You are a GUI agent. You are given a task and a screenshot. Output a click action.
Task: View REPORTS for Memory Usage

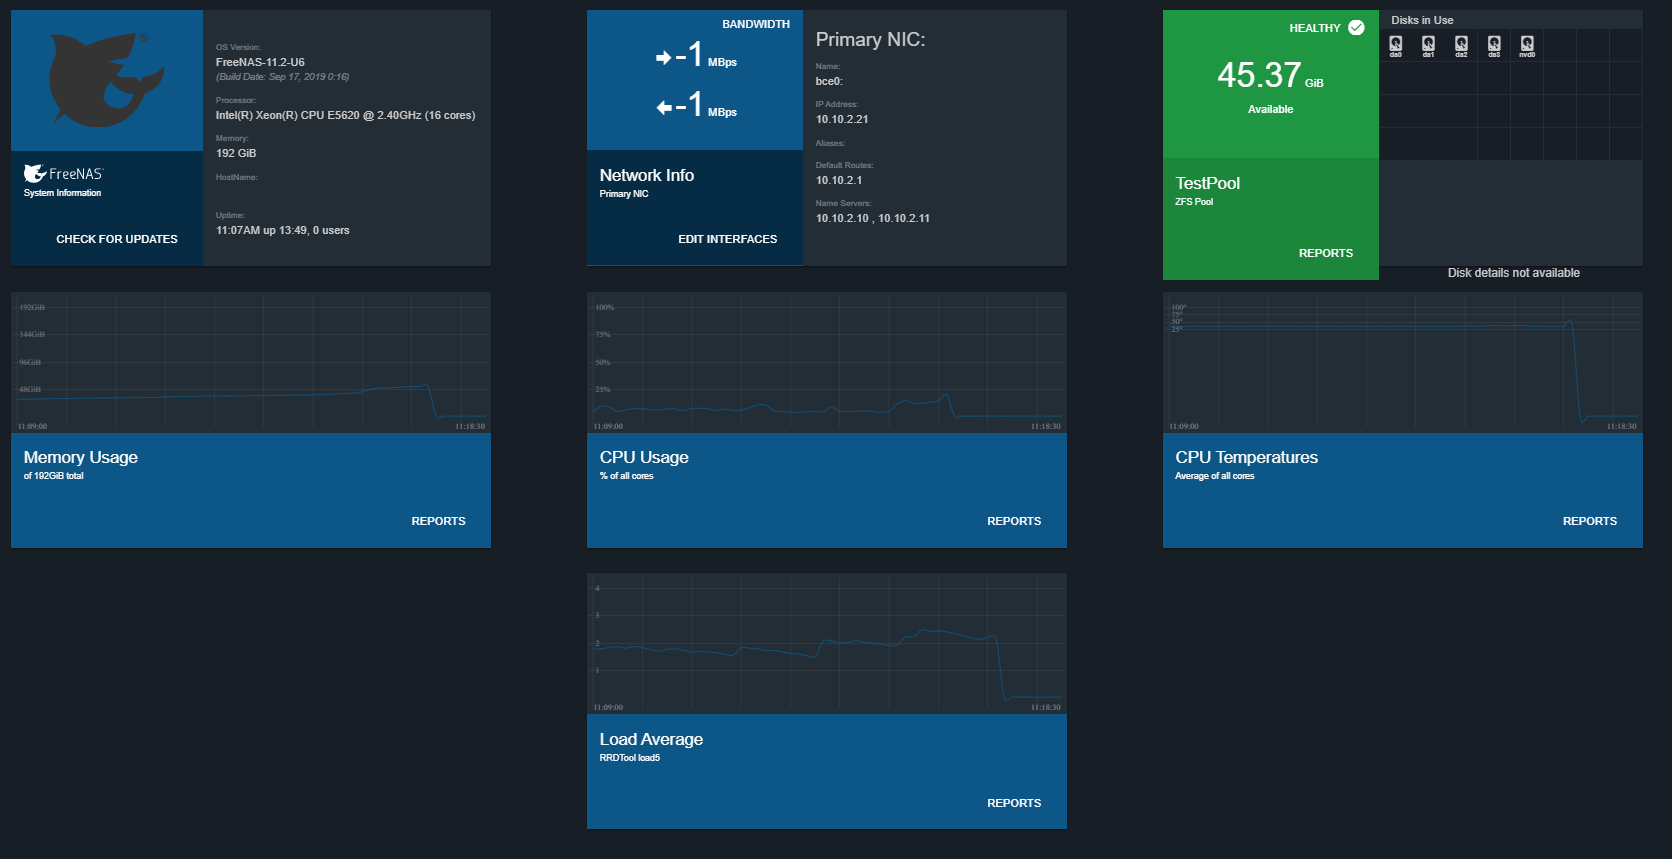point(438,521)
